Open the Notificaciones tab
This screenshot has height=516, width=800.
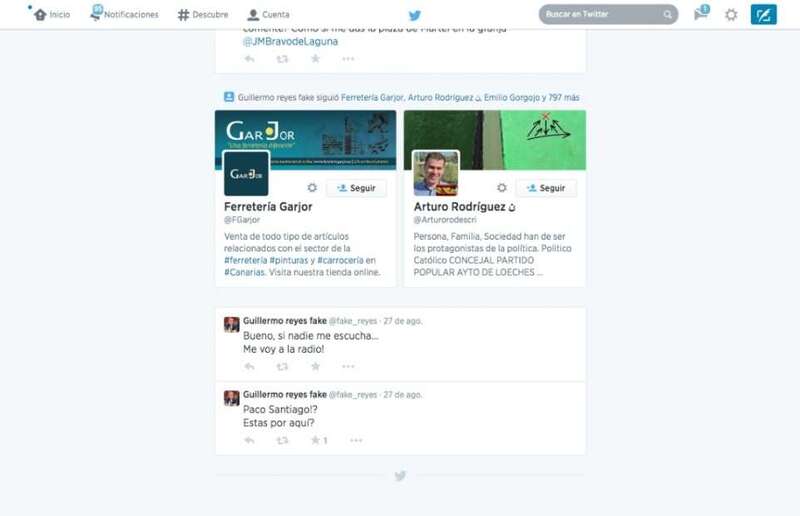click(x=124, y=15)
